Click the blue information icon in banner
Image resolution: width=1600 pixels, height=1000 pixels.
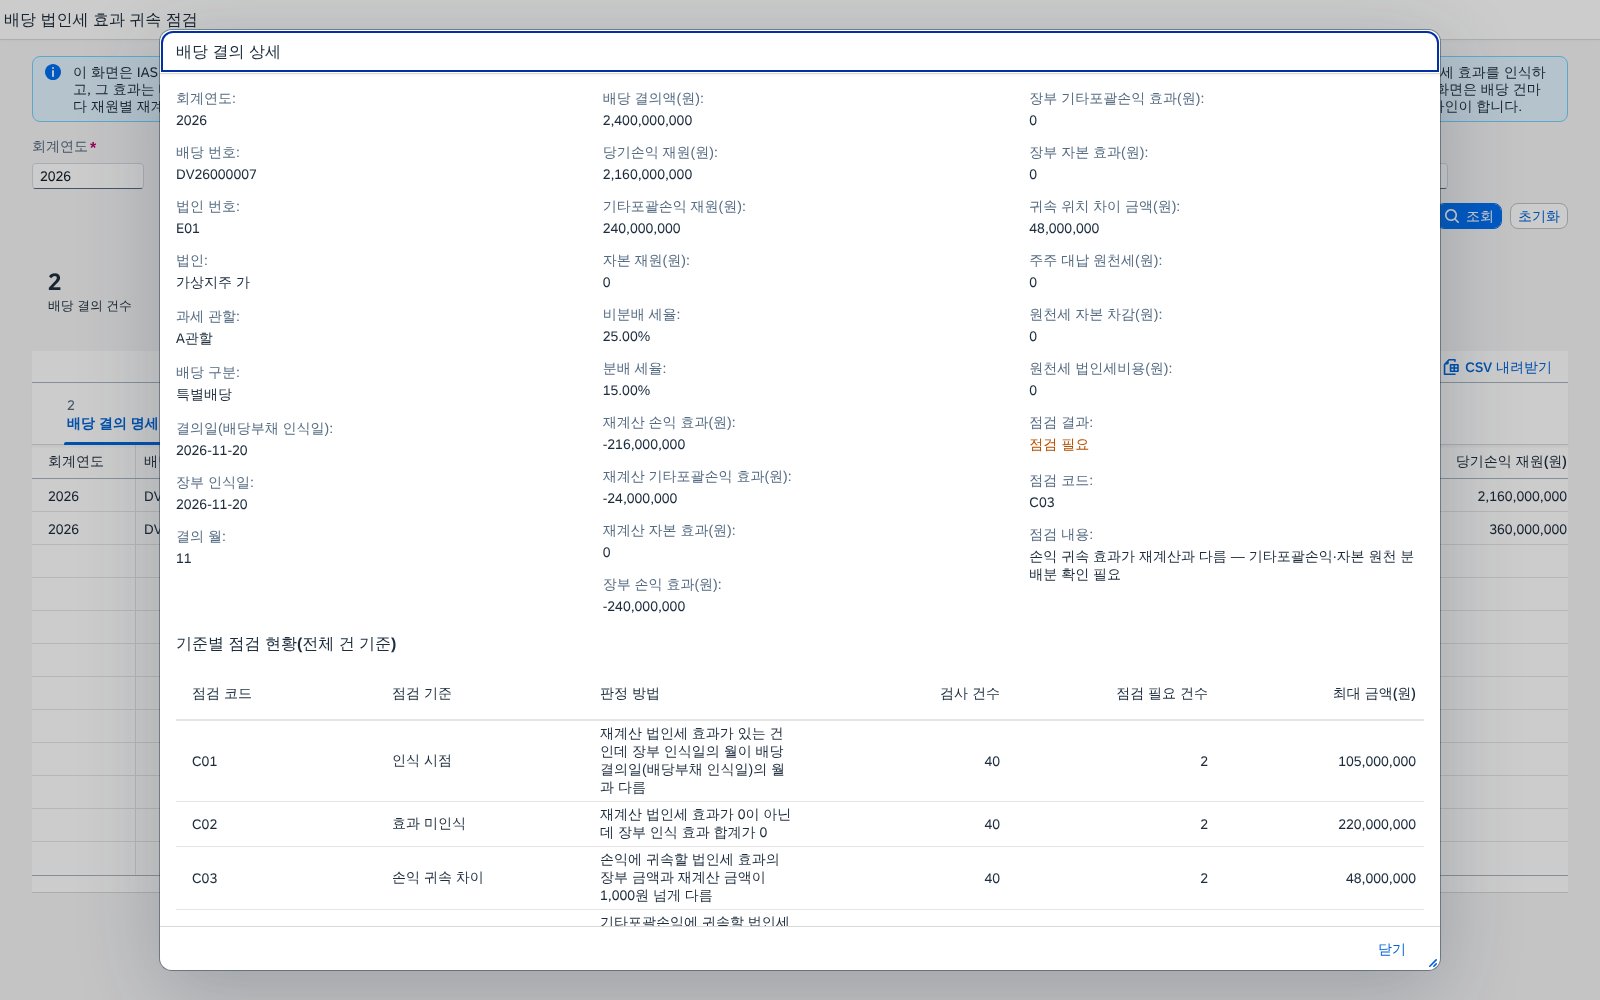pos(53,72)
